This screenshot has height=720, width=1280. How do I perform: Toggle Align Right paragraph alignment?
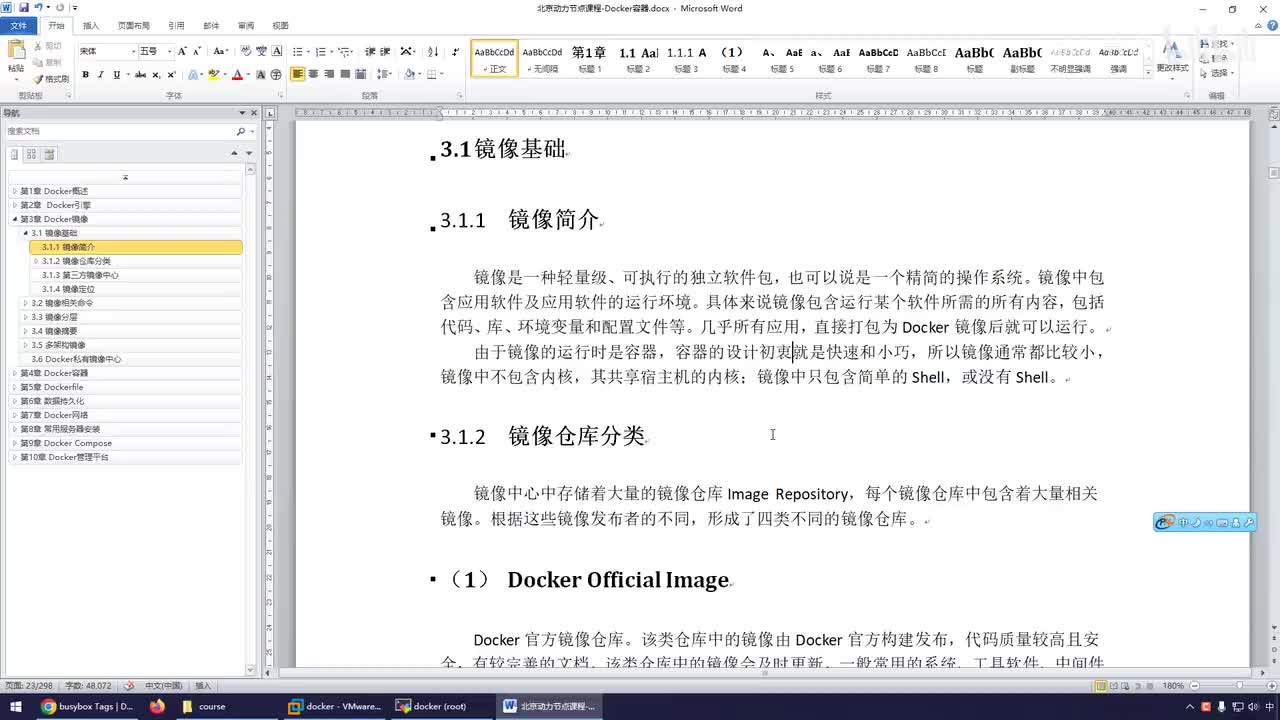tap(329, 74)
